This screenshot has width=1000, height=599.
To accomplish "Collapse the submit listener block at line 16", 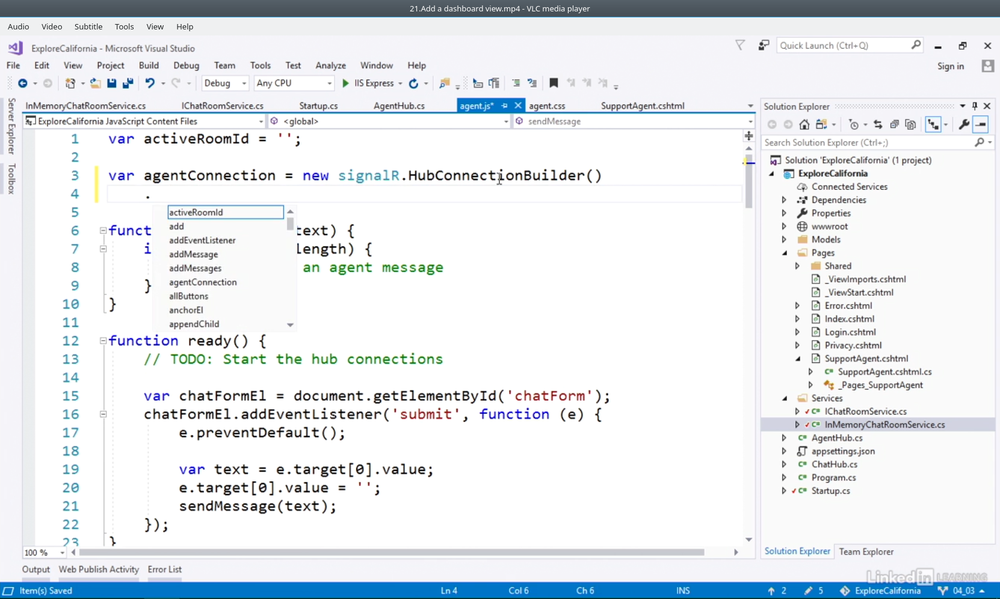I will (x=103, y=414).
